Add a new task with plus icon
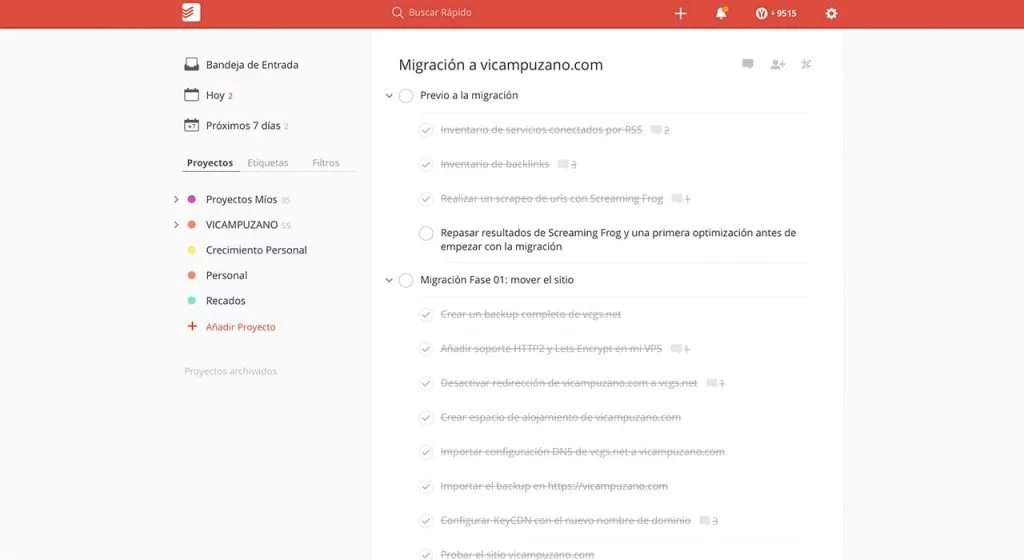1024x560 pixels. (x=680, y=13)
